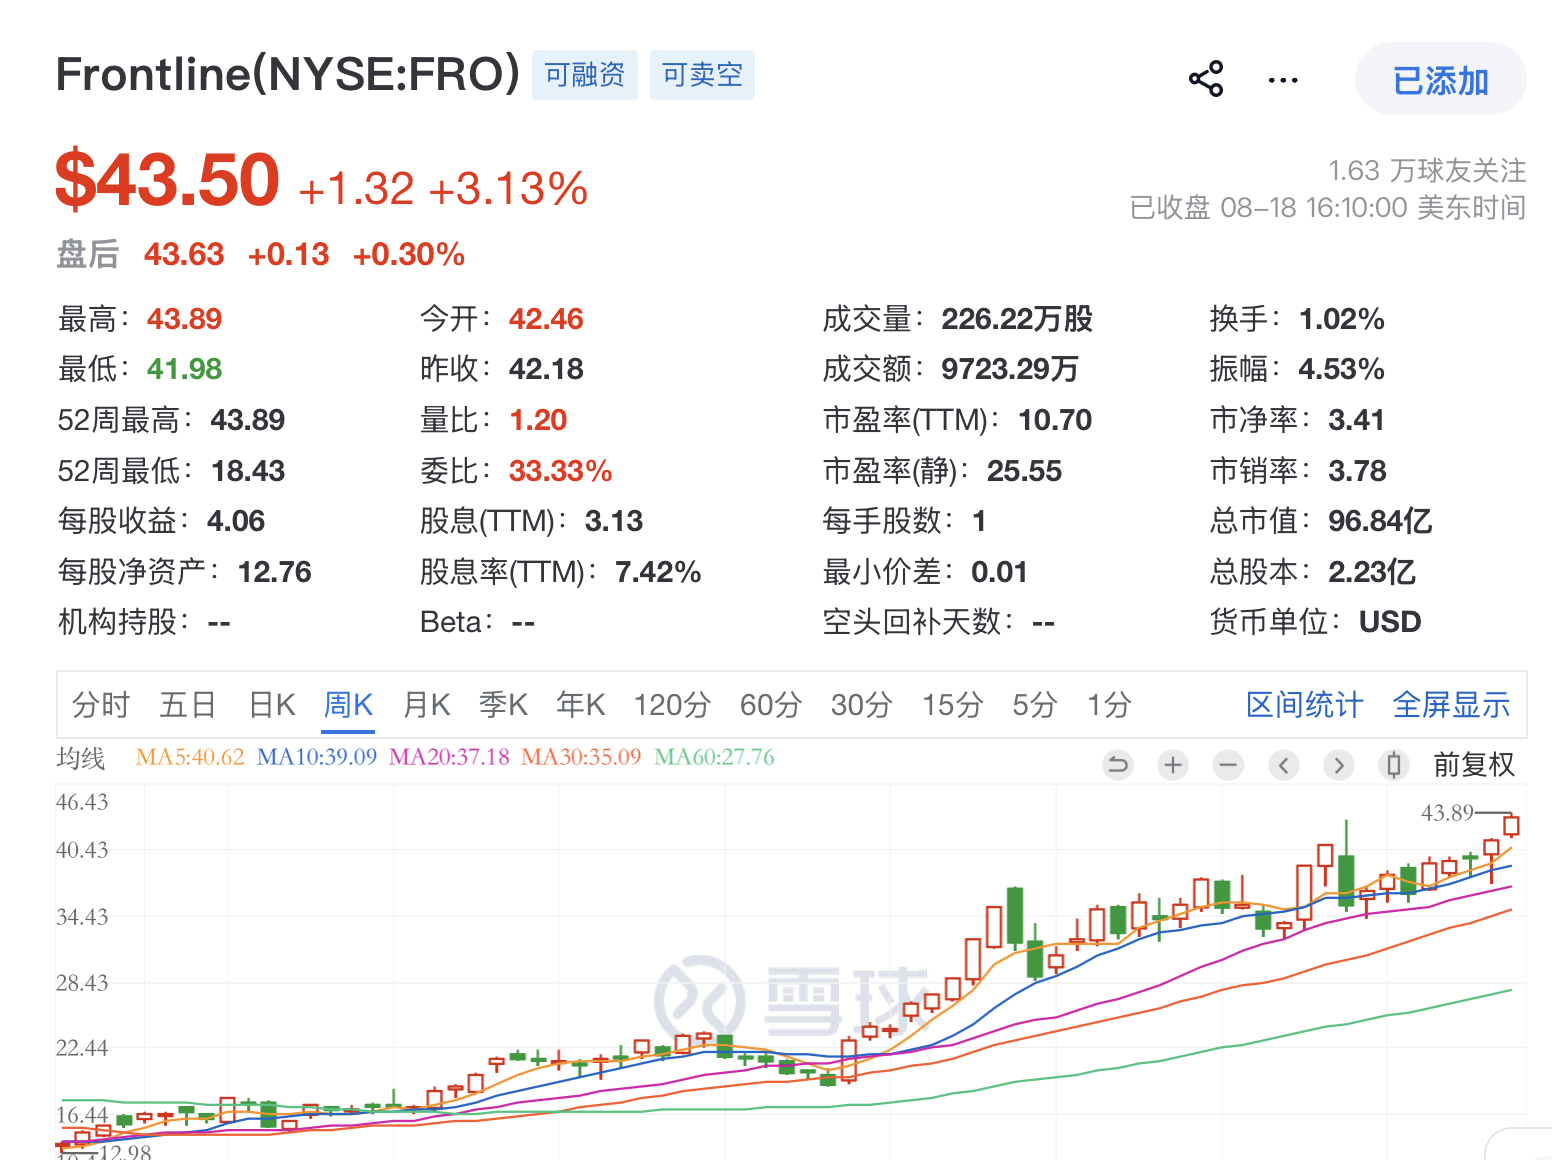Click the 货币单位 value USD
1552x1160 pixels.
coord(1390,622)
